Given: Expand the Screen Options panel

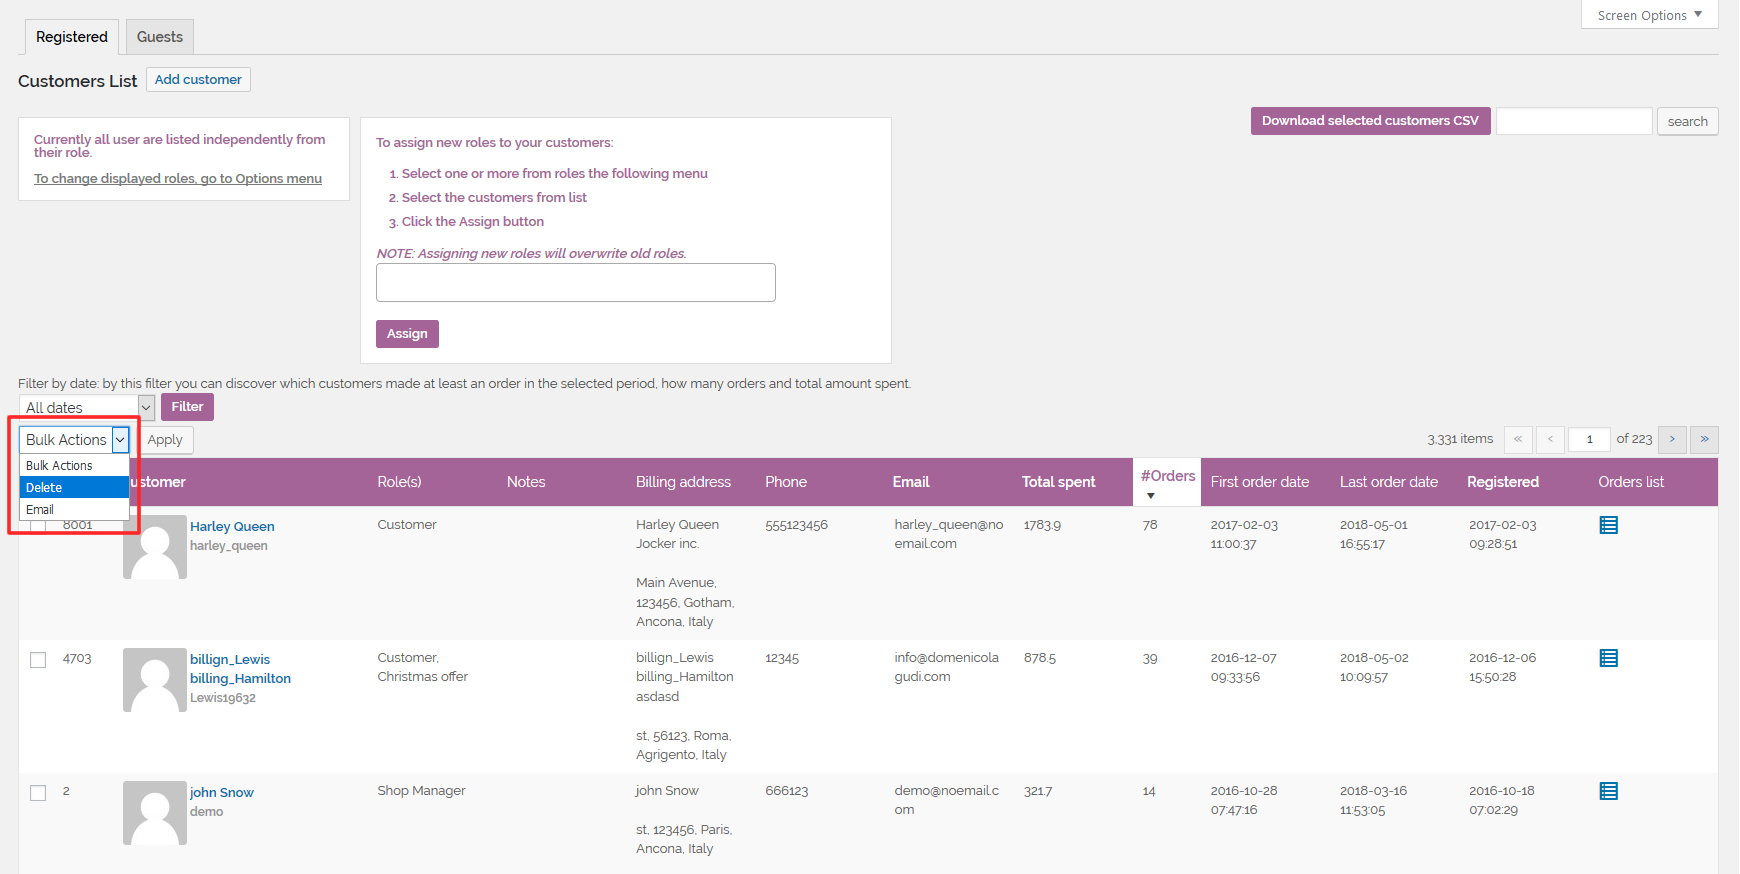Looking at the screenshot, I should tap(1649, 15).
